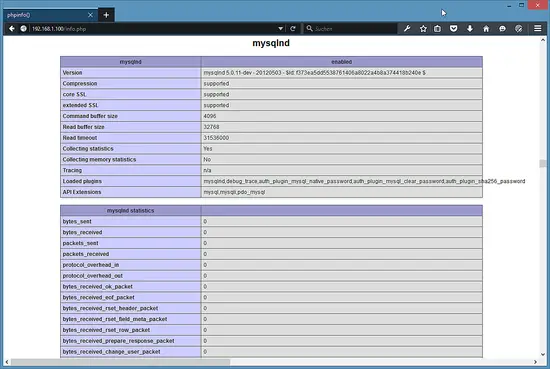The image size is (550, 369).
Task: Open the striped round toolbar icon
Action: click(x=518, y=29)
